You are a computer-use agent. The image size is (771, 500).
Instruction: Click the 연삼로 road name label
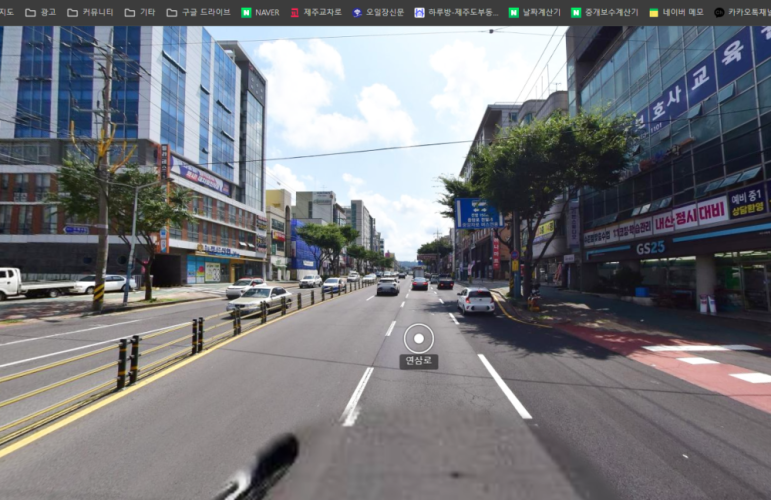(x=418, y=361)
